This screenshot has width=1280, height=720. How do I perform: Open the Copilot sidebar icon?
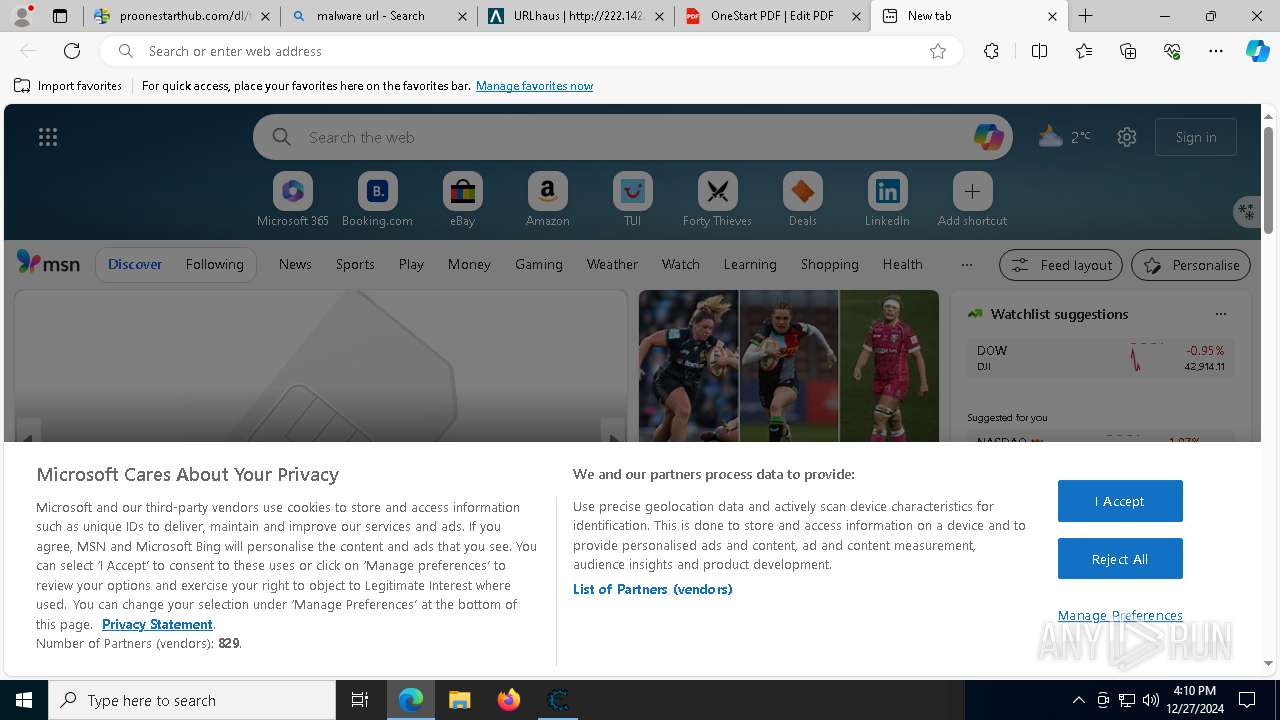[x=1258, y=51]
